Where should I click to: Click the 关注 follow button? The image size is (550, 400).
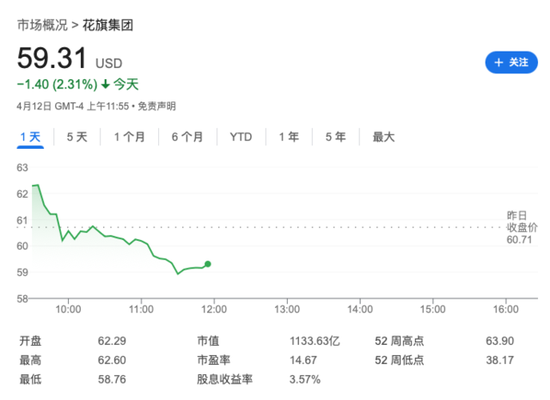pyautogui.click(x=511, y=62)
